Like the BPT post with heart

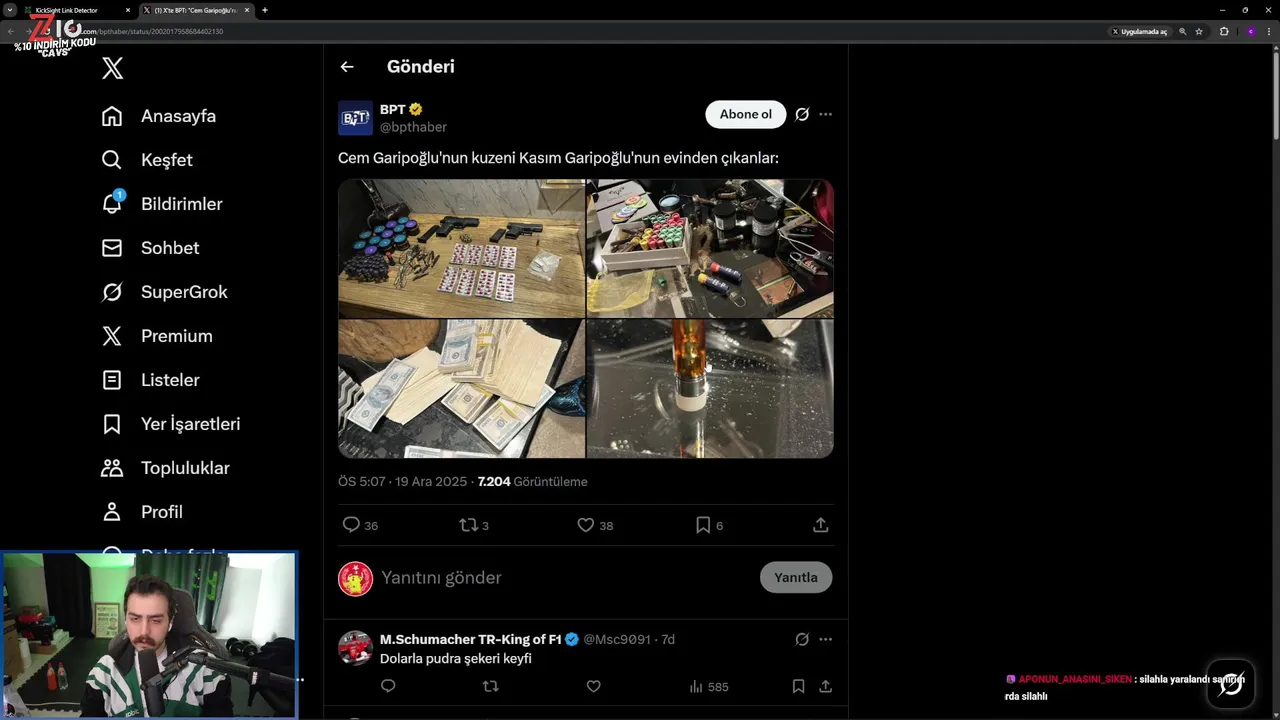pos(586,525)
